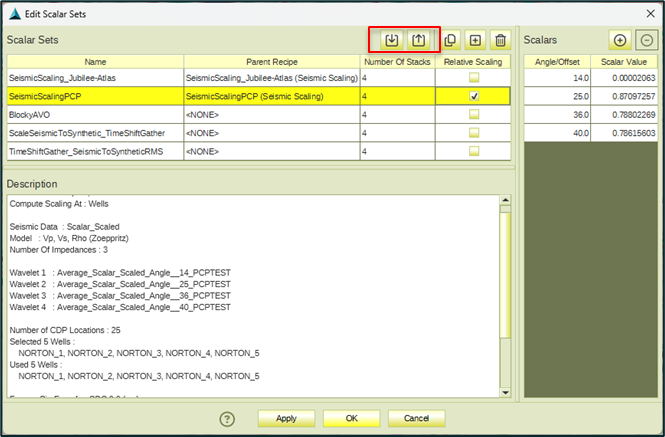Click the 'Compute Scaling At : Wells' line

coord(59,204)
